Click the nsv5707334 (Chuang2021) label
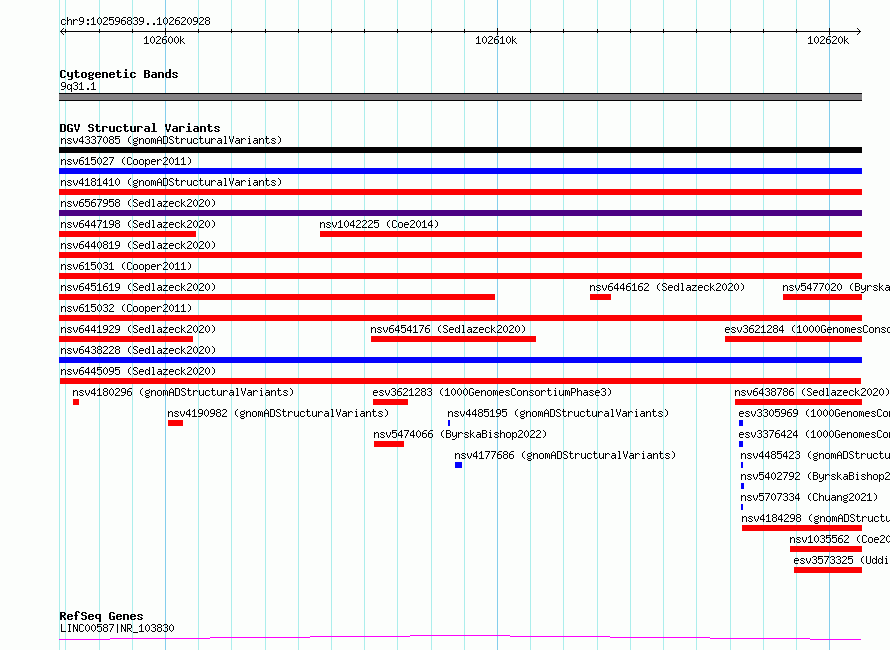890x650 pixels. 809,497
